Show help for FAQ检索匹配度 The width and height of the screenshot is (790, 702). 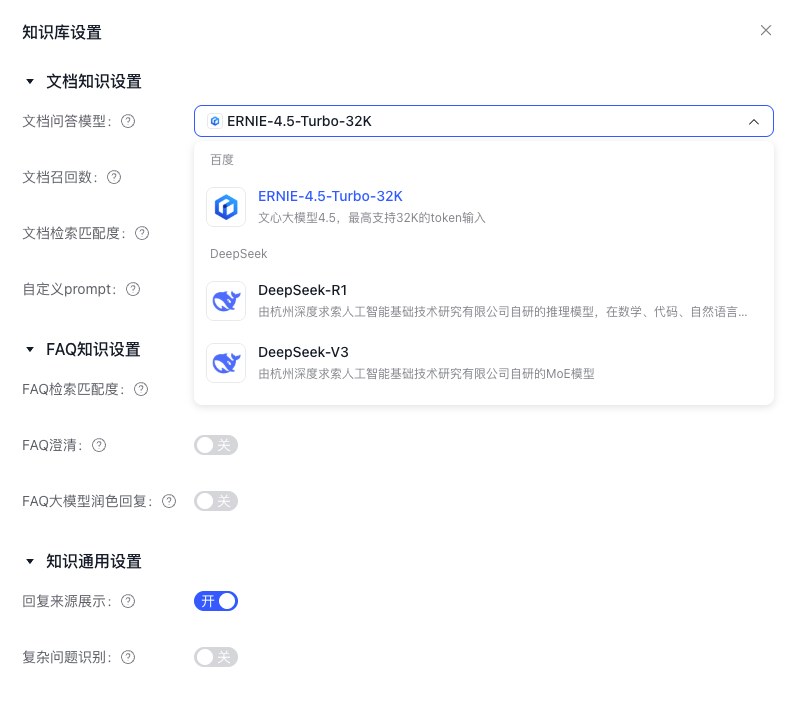pos(141,389)
